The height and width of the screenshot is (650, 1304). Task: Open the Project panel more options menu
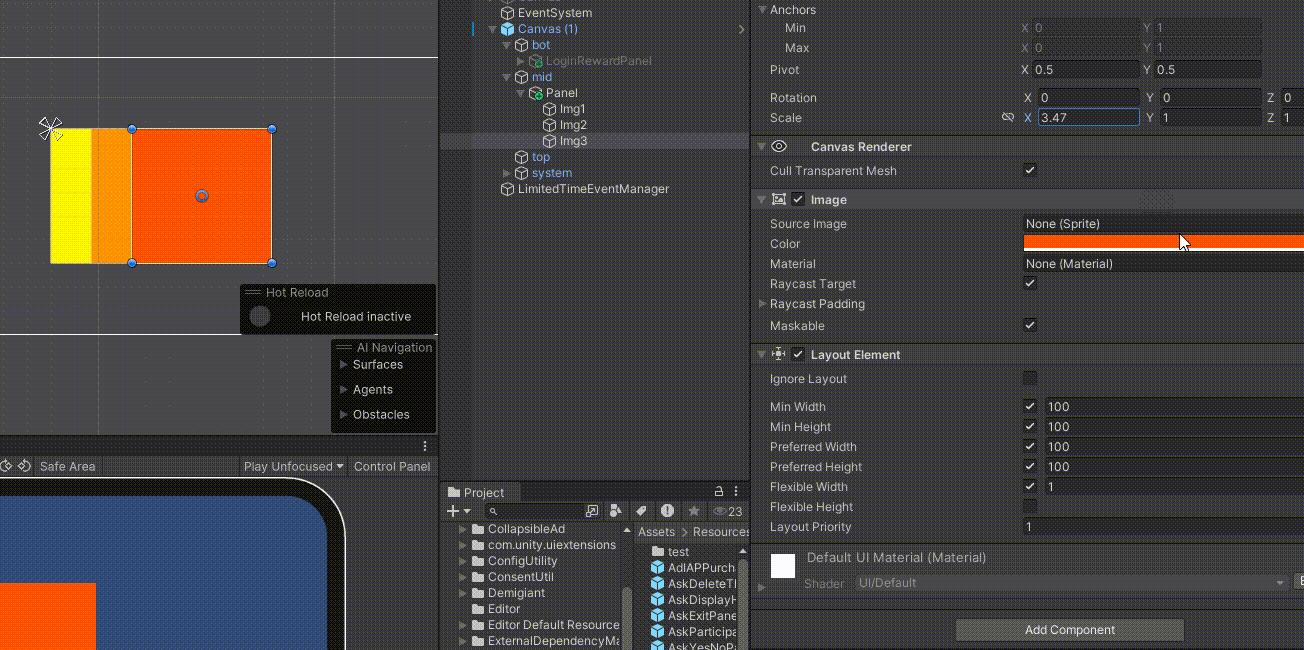coord(736,491)
